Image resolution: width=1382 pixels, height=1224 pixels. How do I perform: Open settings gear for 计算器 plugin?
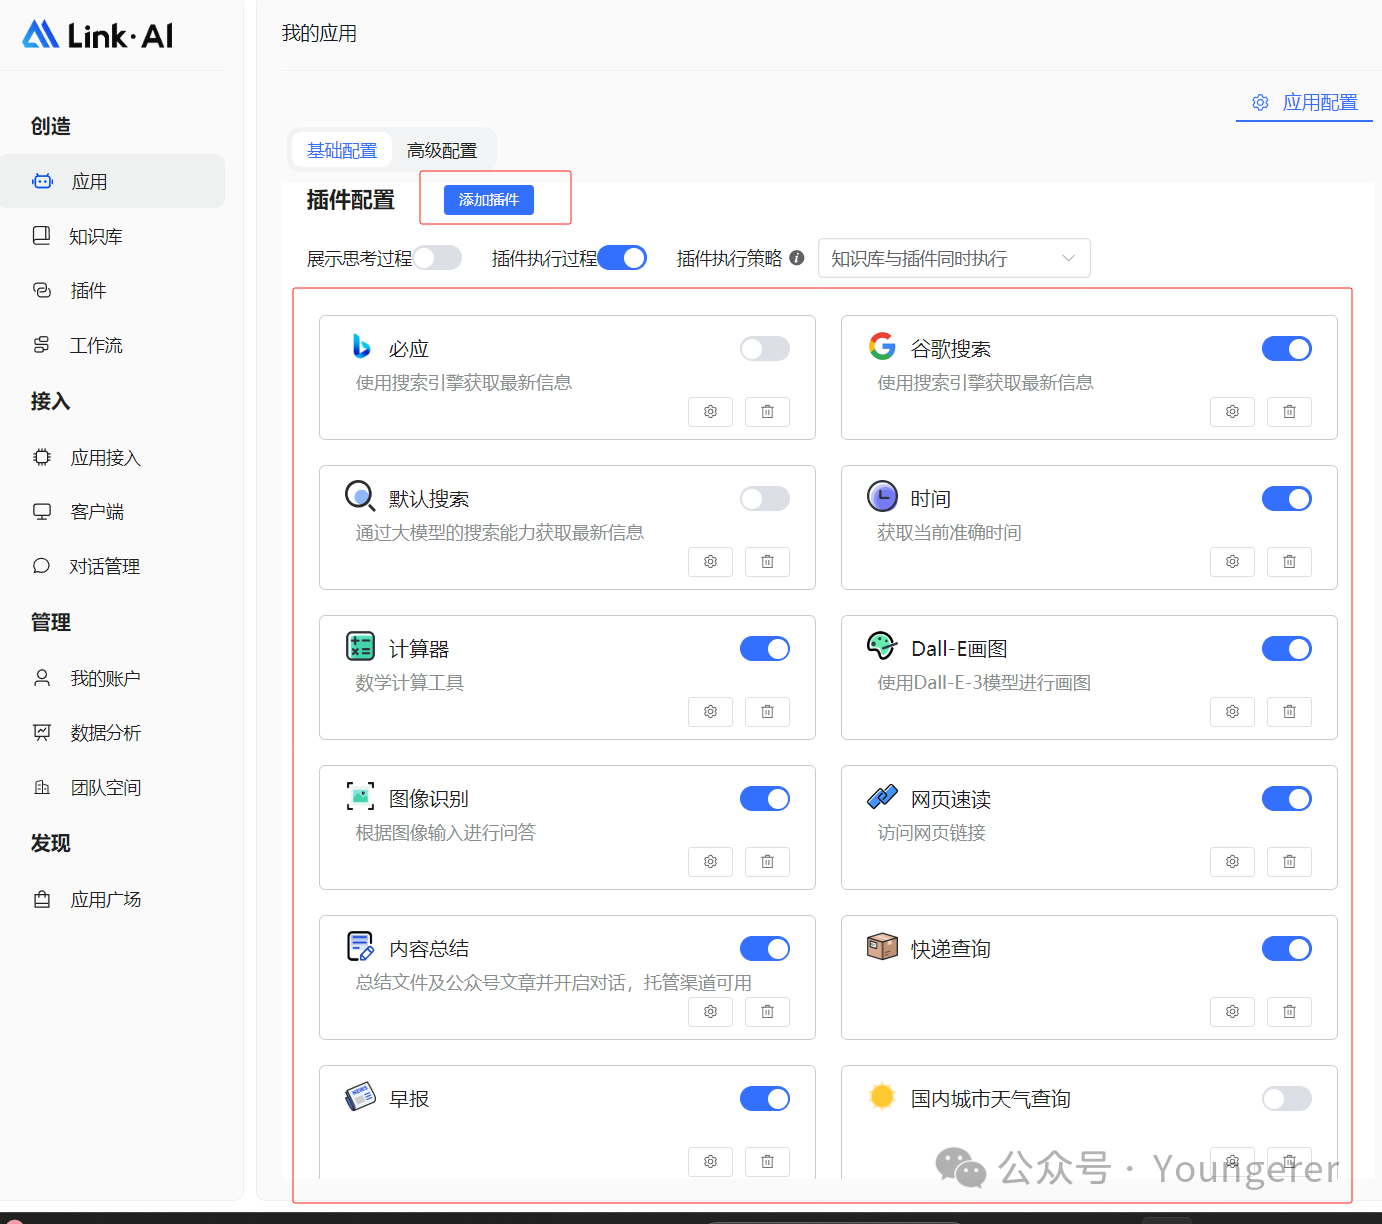click(x=710, y=712)
